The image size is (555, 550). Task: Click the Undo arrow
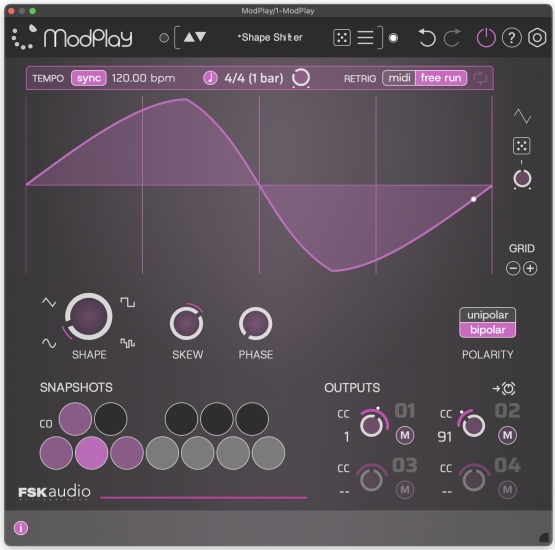tap(427, 38)
